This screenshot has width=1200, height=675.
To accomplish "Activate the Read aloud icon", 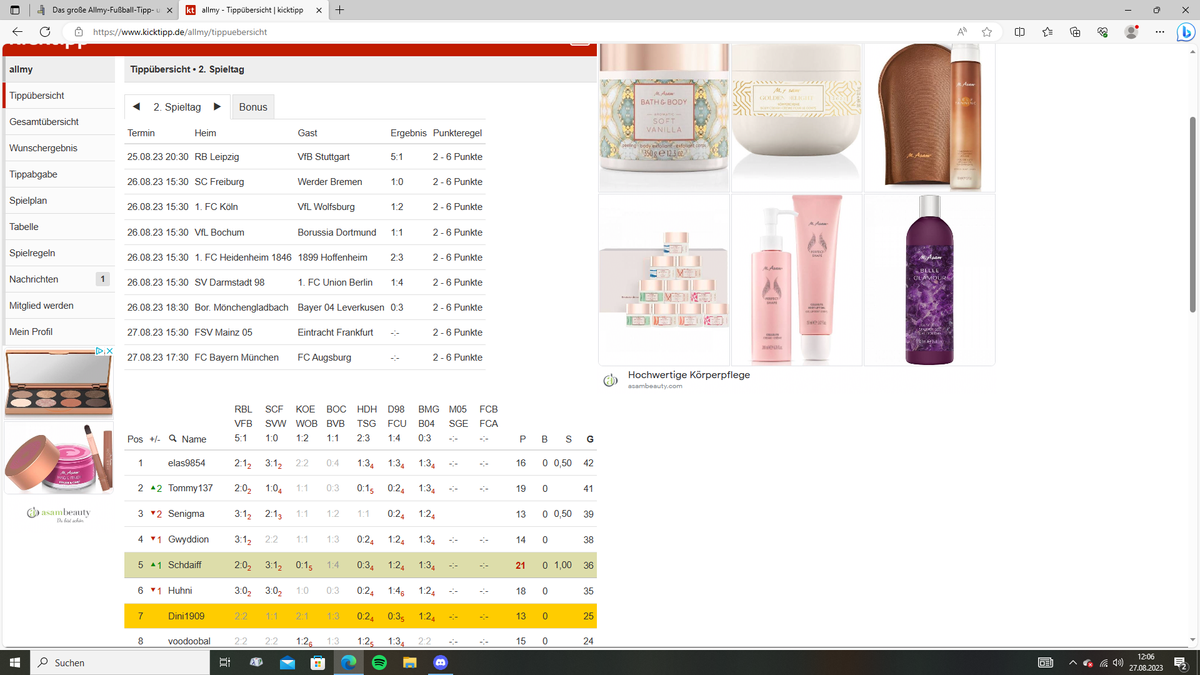I will pyautogui.click(x=962, y=32).
